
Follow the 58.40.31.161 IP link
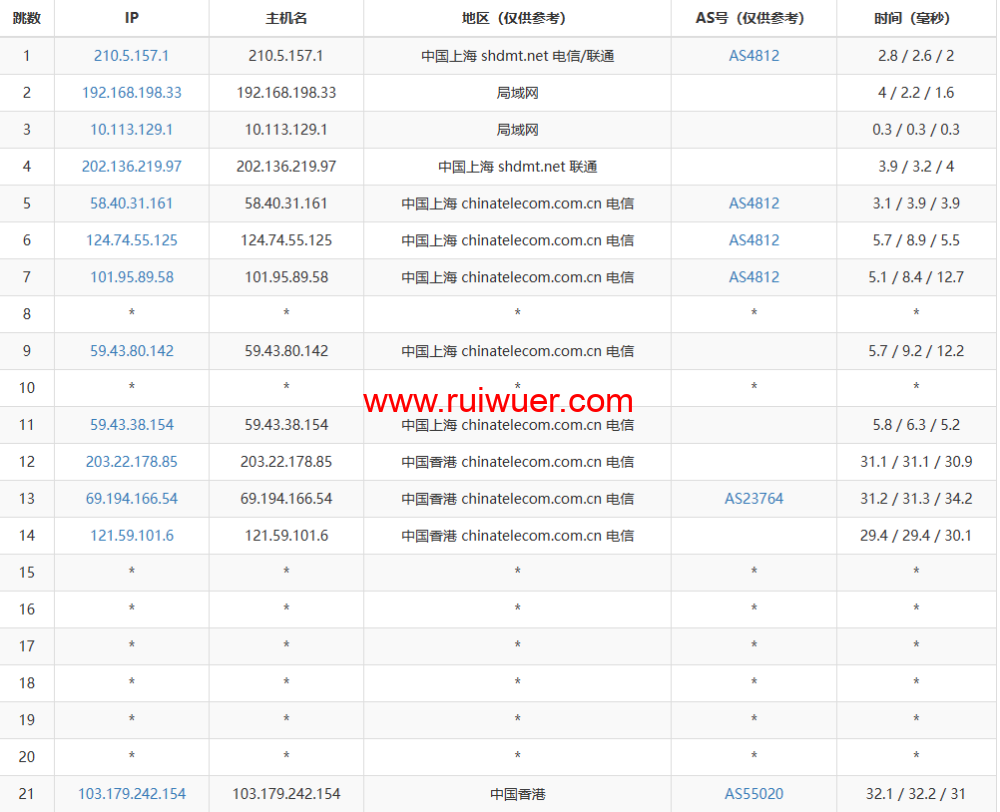click(131, 204)
